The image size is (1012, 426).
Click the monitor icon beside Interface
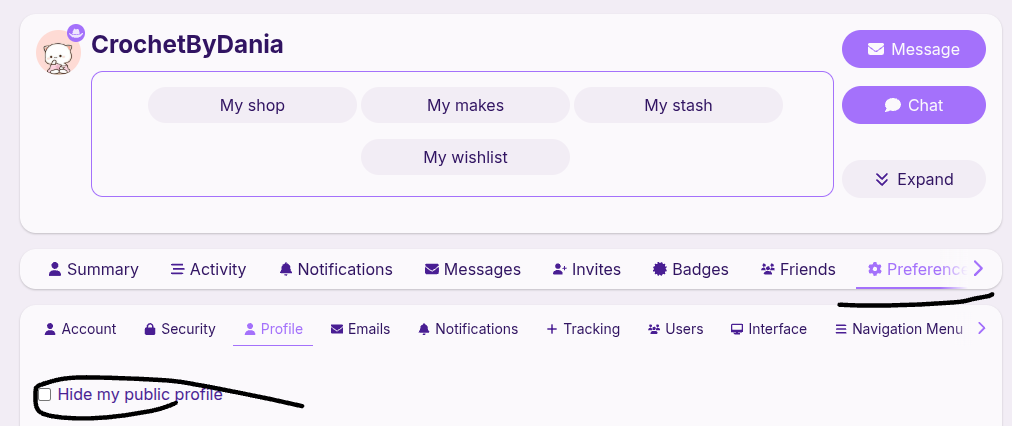(x=737, y=329)
